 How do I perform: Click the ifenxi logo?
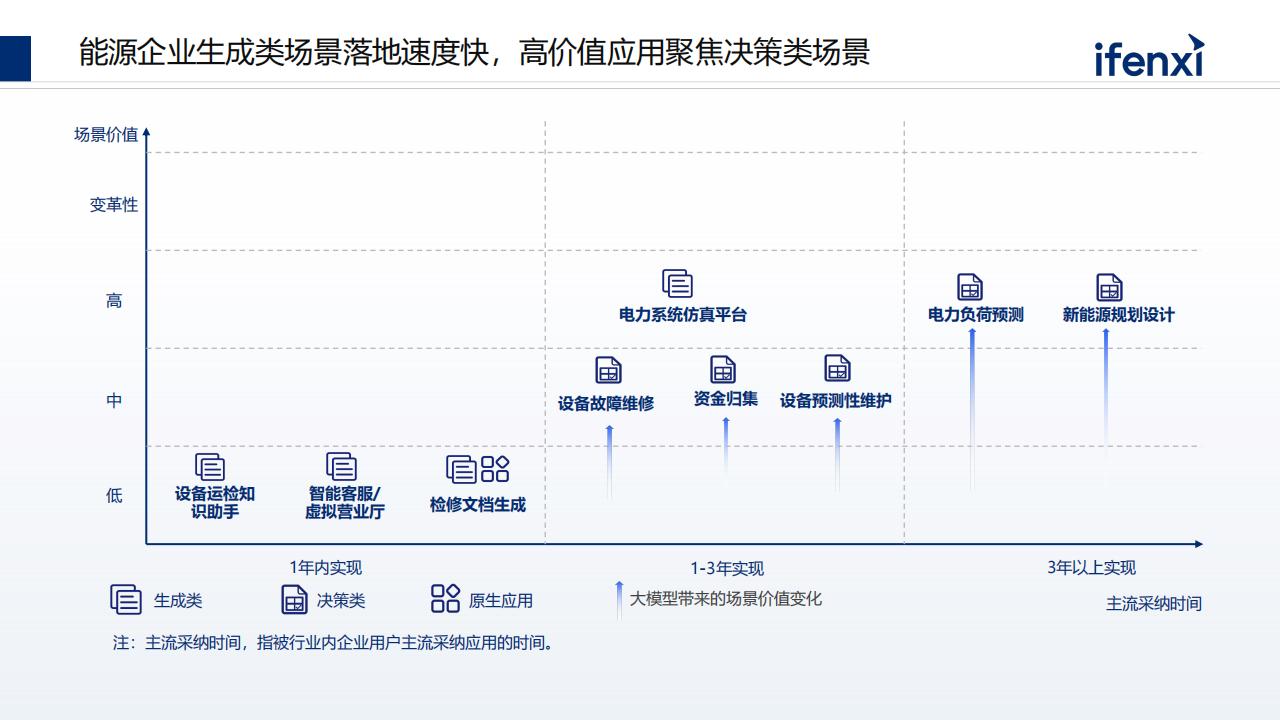pos(1150,56)
